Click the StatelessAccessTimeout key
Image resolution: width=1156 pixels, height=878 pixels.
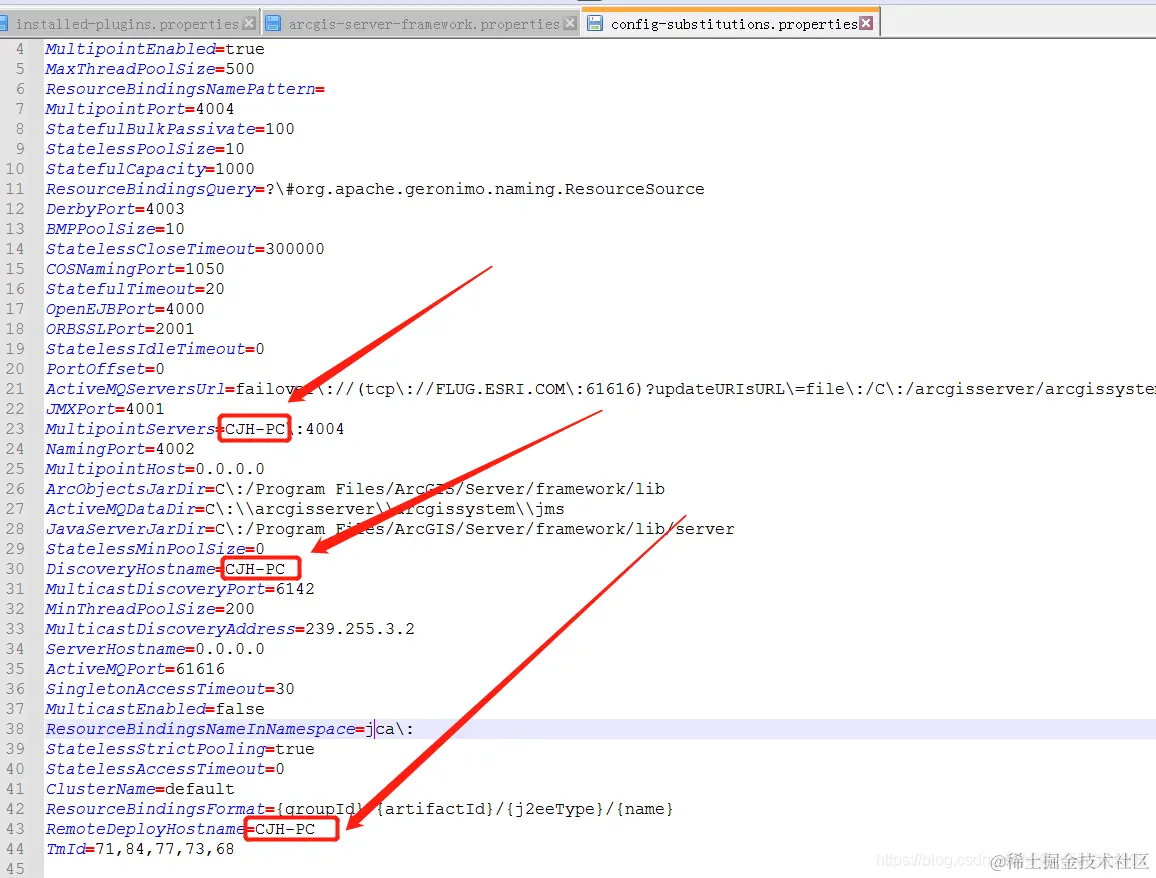(x=156, y=769)
